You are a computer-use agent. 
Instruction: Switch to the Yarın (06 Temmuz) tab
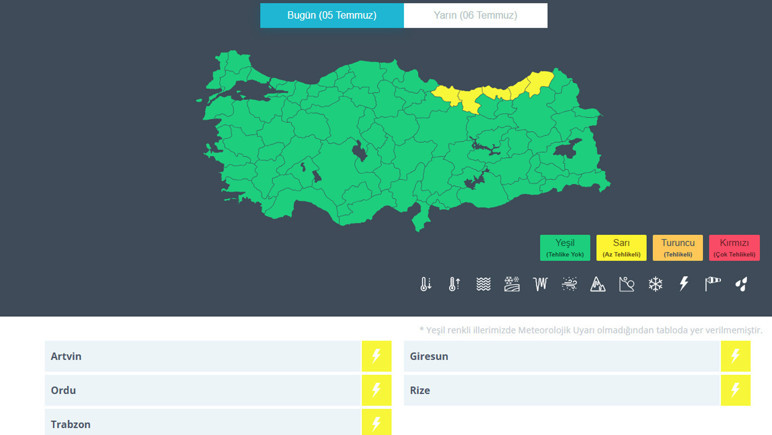tap(476, 15)
